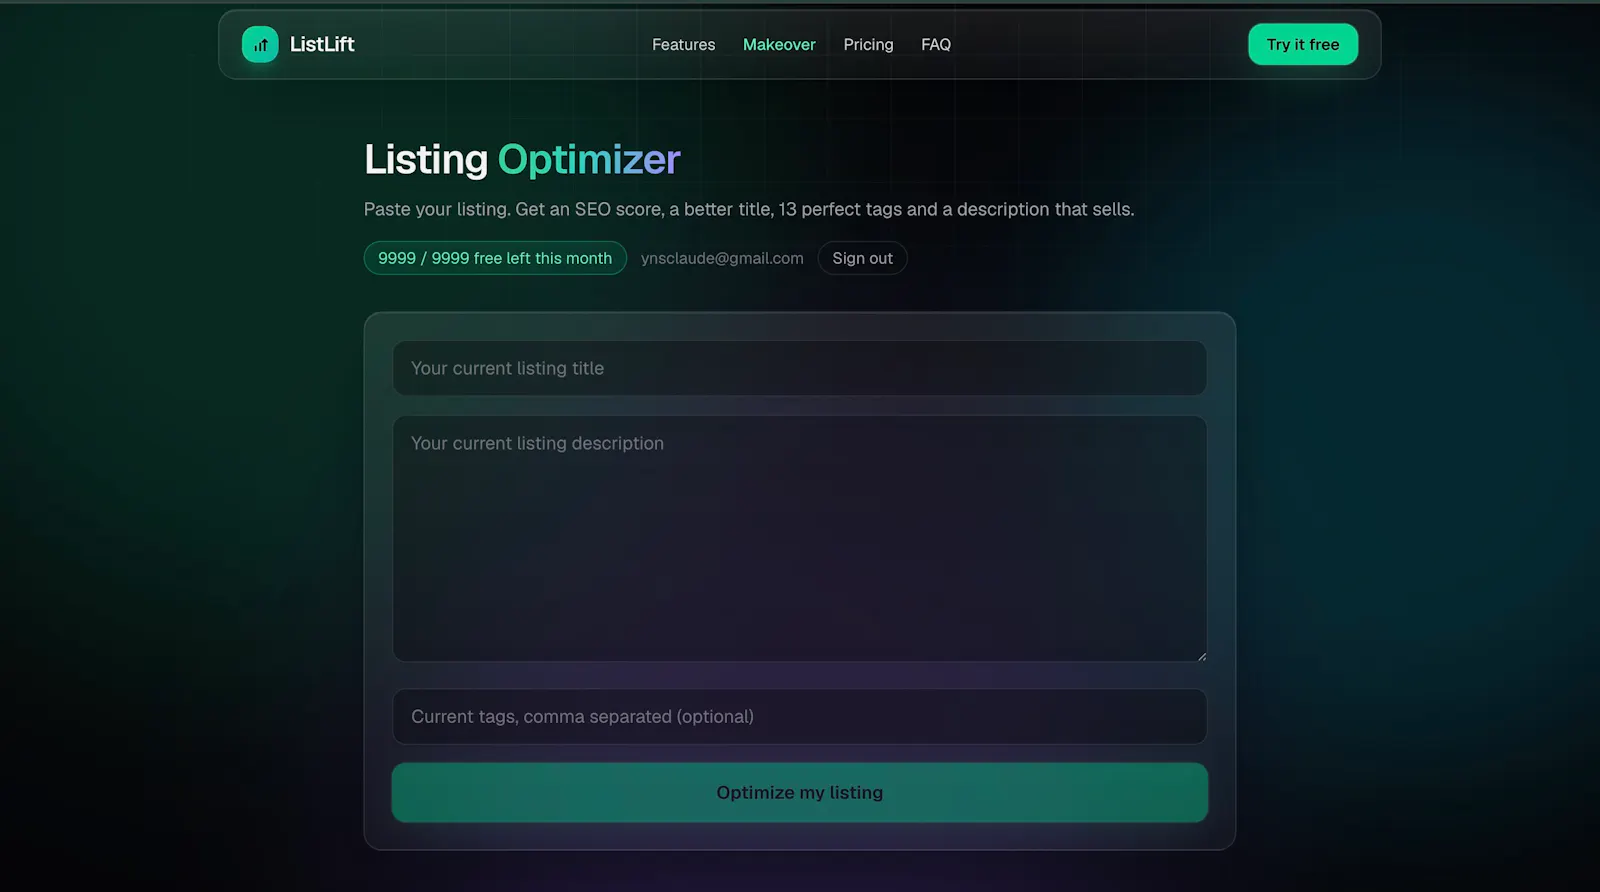
Task: Open the FAQ nav link
Action: pos(936,45)
